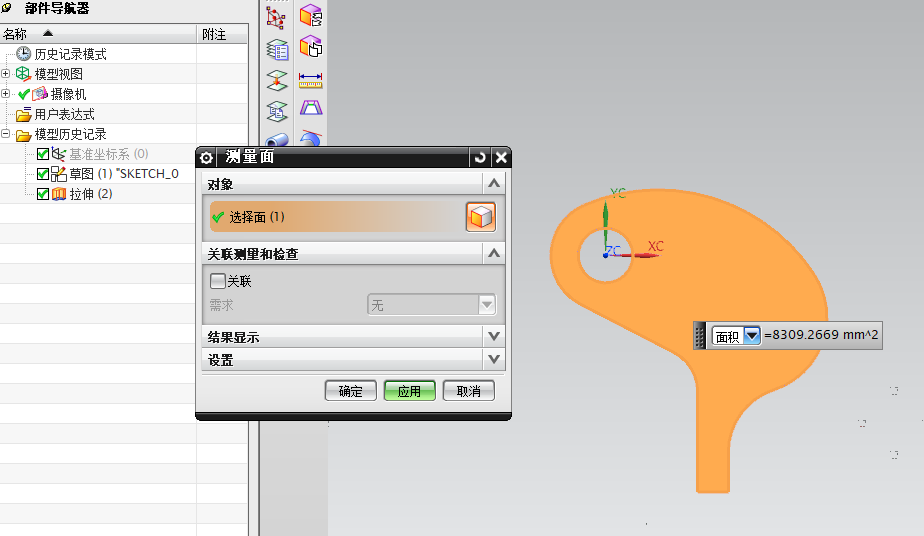Click the copy to layer icon

click(277, 109)
